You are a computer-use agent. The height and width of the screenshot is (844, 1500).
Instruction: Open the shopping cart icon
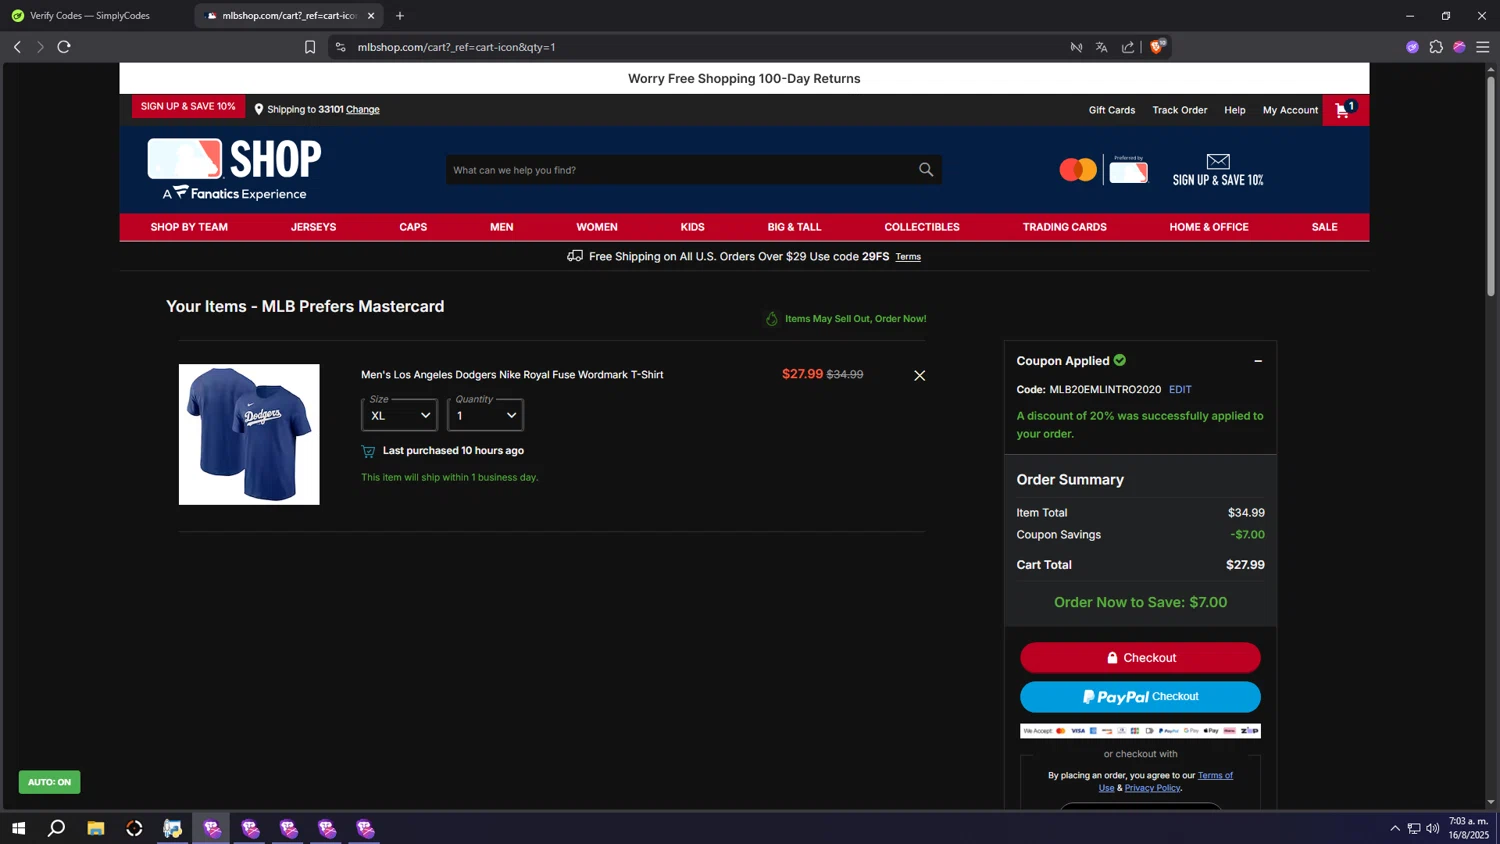(1345, 110)
